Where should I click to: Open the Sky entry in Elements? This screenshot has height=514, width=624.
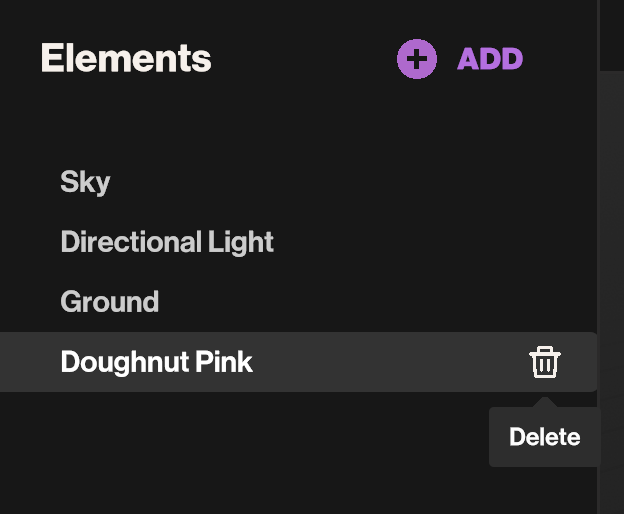coord(85,182)
